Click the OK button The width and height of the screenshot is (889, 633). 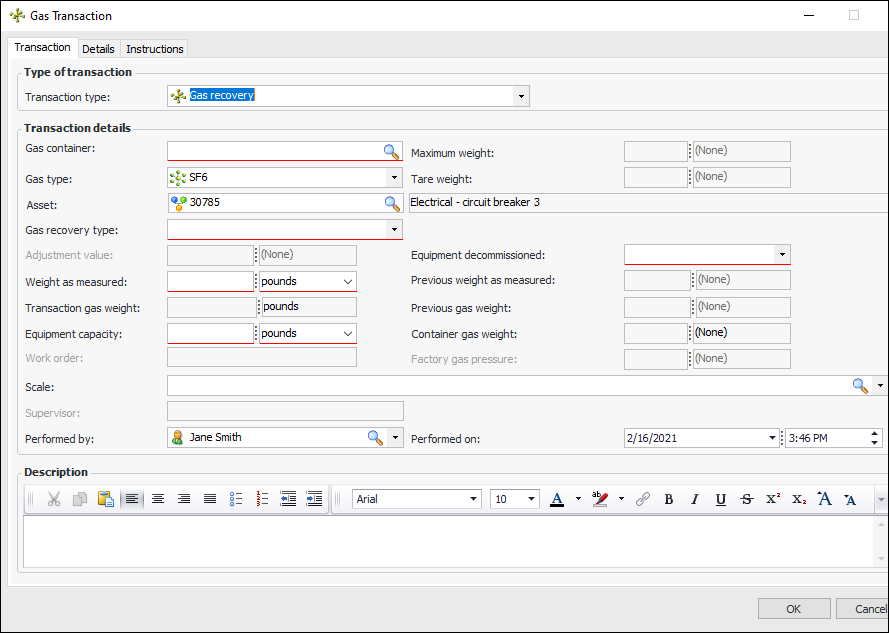(x=793, y=609)
